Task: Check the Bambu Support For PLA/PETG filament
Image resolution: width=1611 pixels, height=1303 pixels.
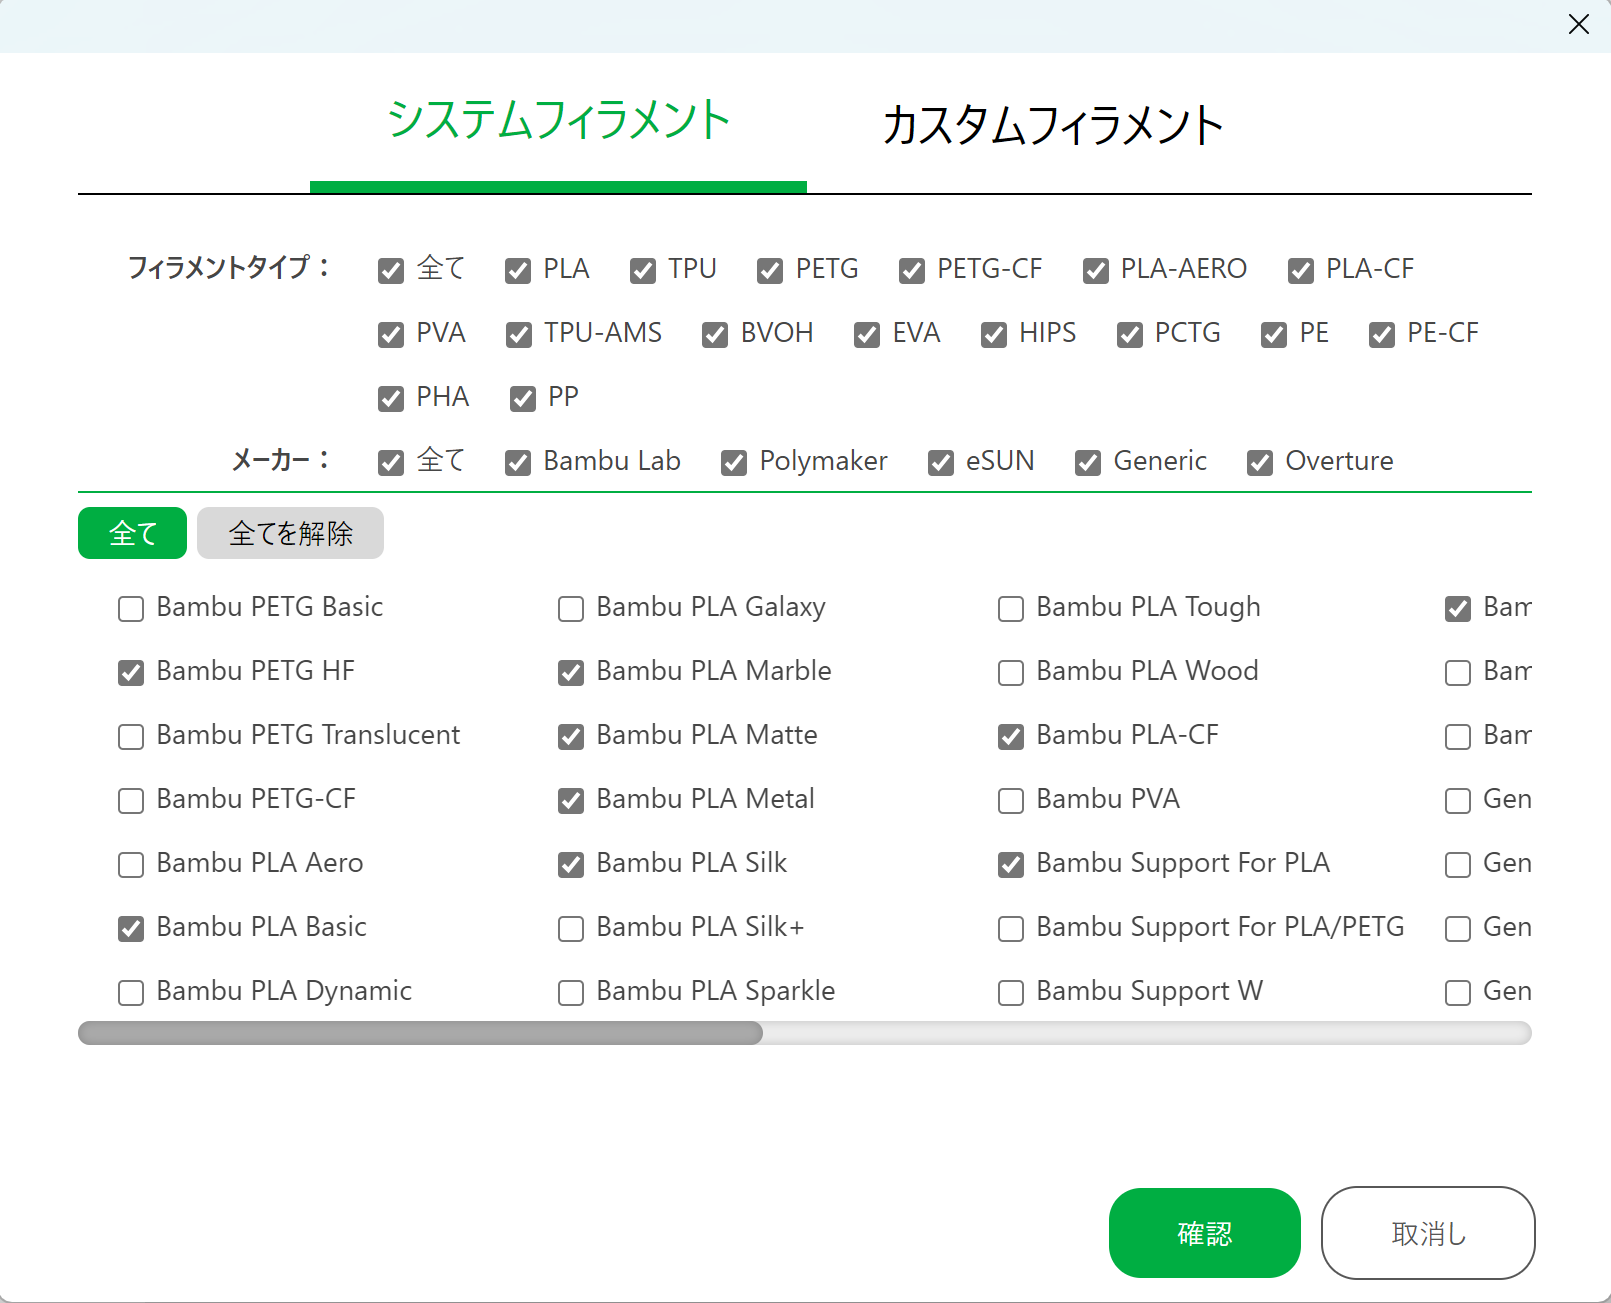Action: click(x=1011, y=928)
